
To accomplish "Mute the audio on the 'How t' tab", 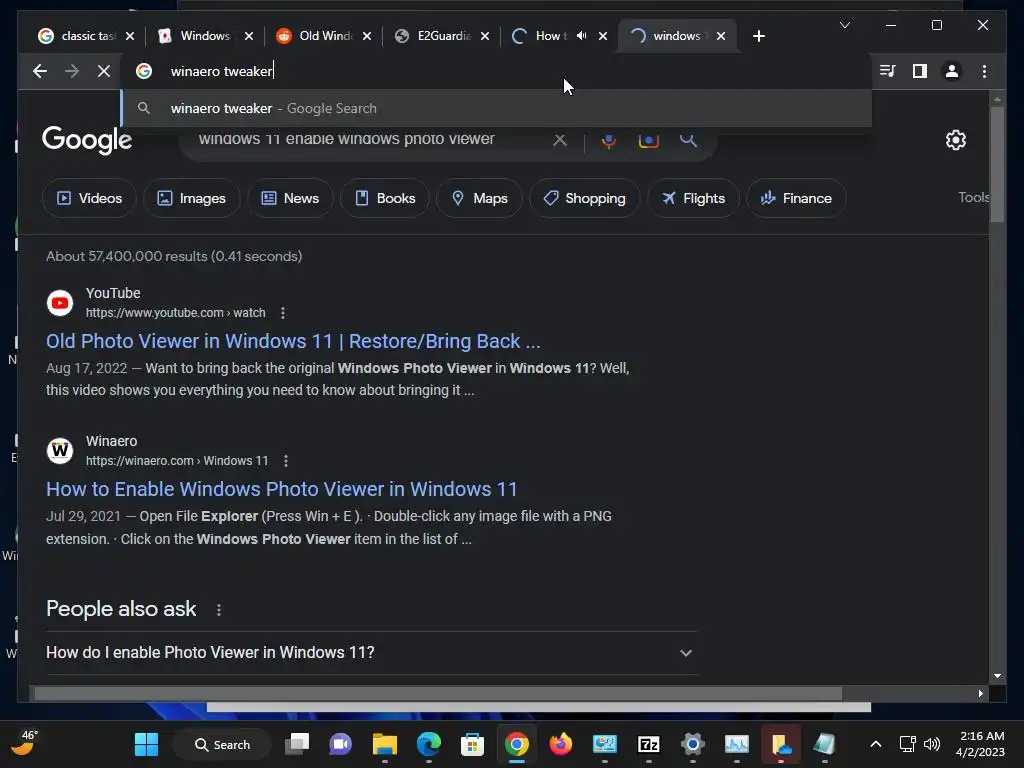I will (581, 36).
